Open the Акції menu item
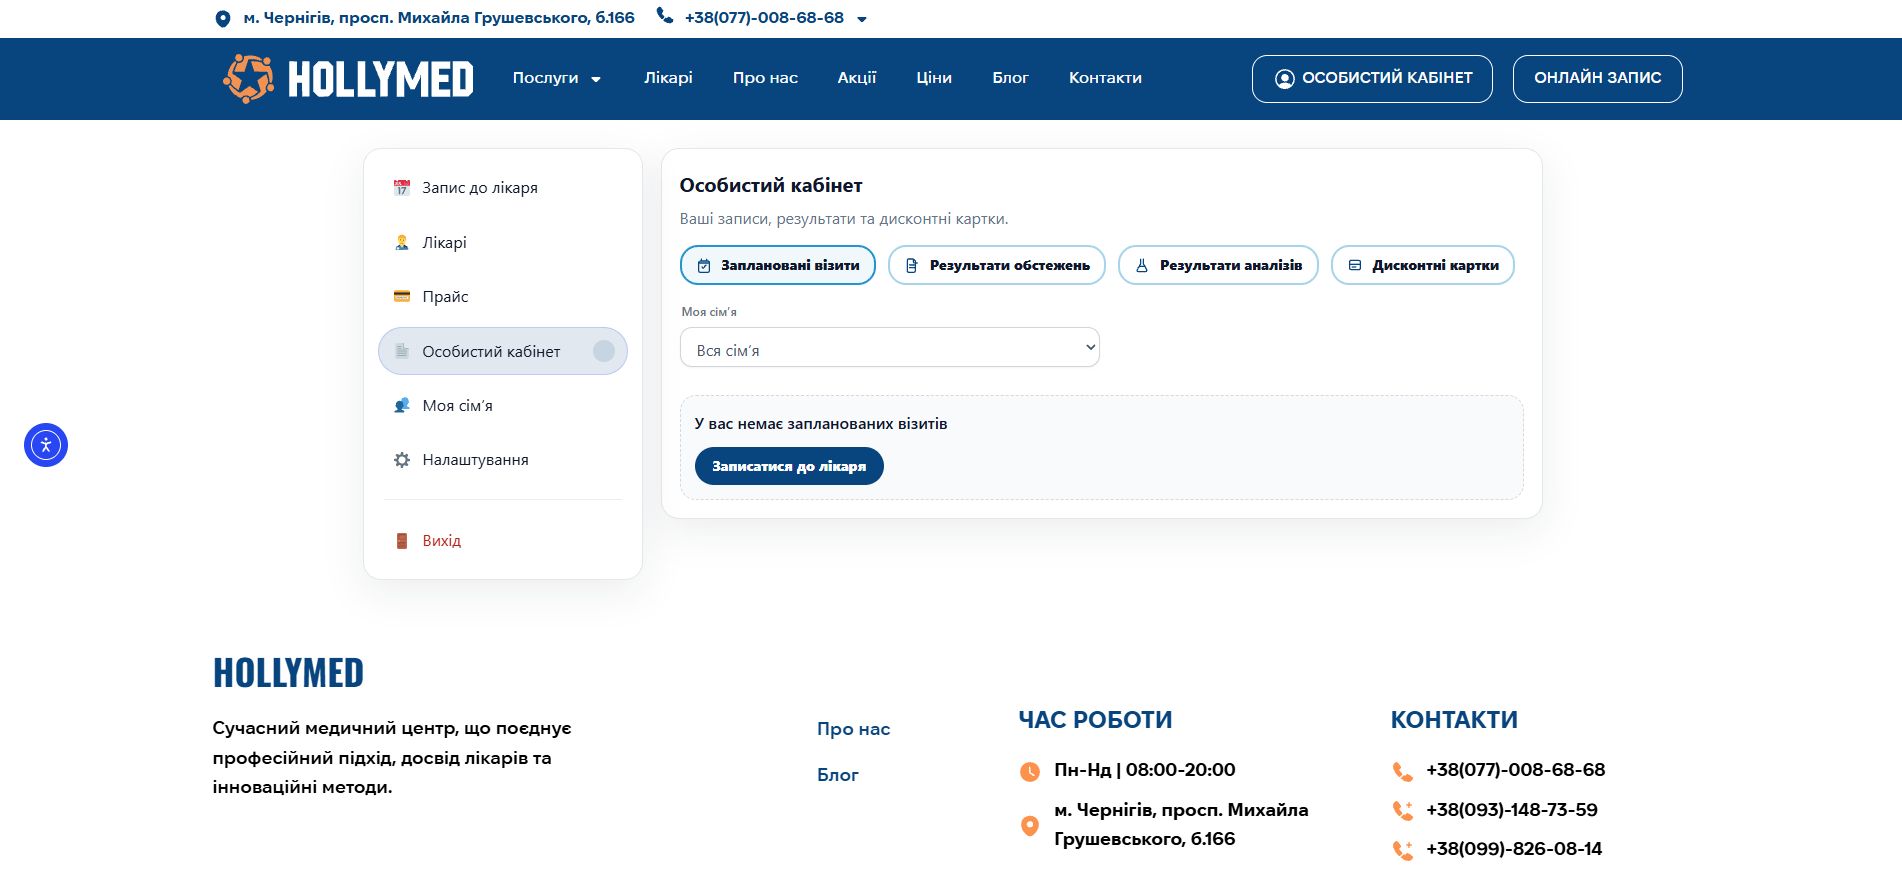1902x875 pixels. tap(856, 78)
